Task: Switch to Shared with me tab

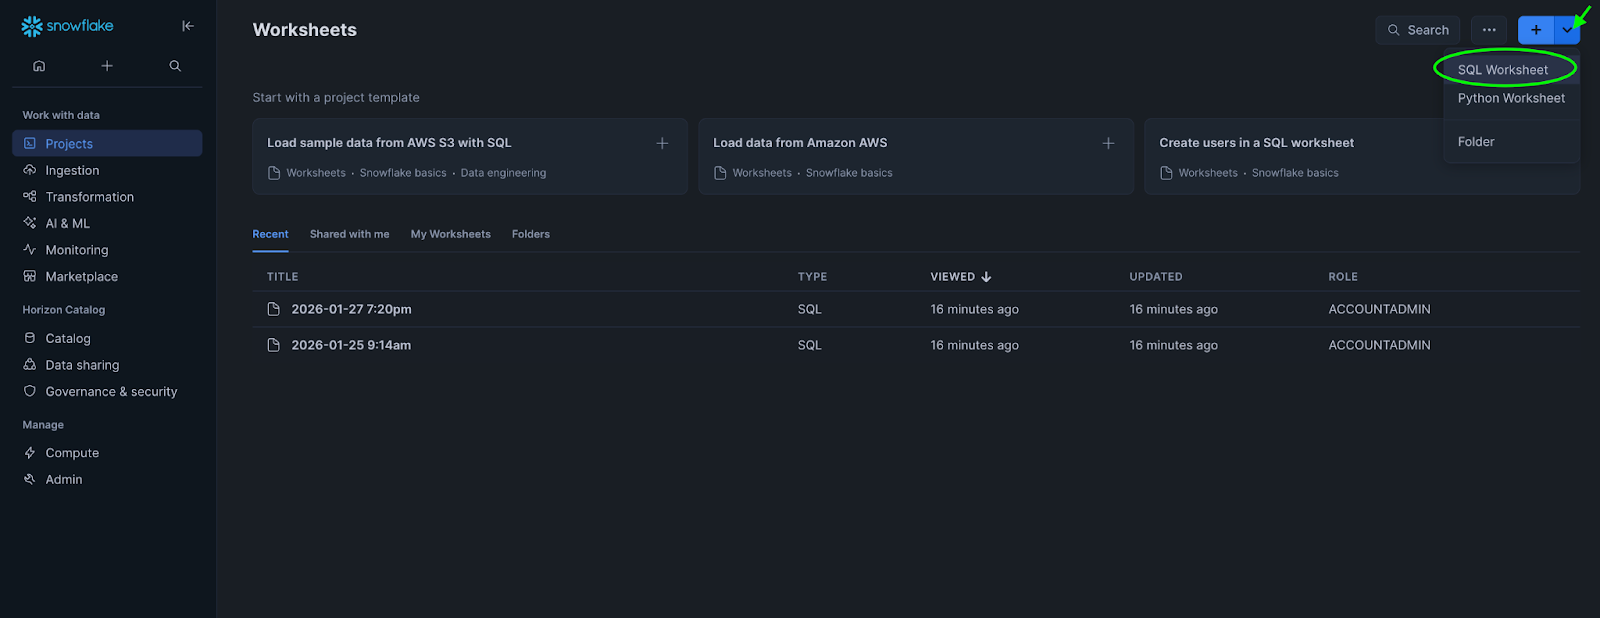Action: (349, 234)
